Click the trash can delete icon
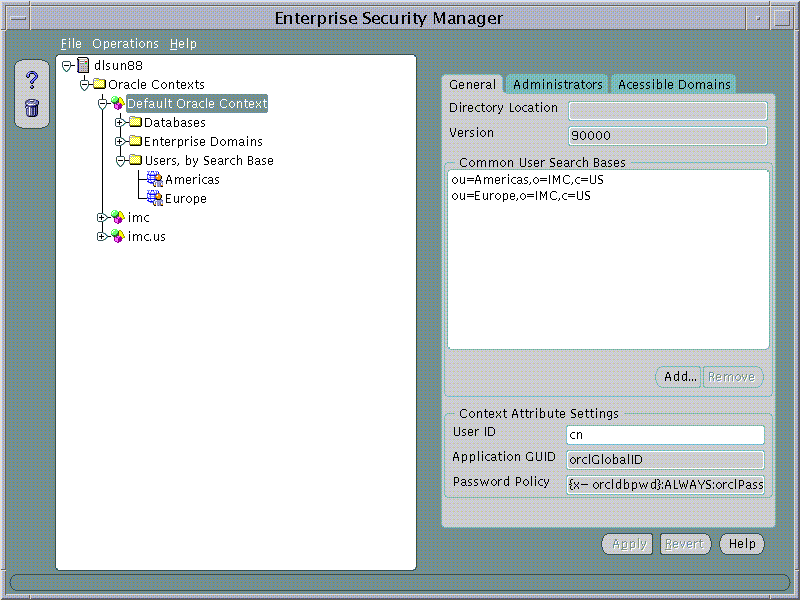Screen dimensions: 800x600 click(32, 108)
